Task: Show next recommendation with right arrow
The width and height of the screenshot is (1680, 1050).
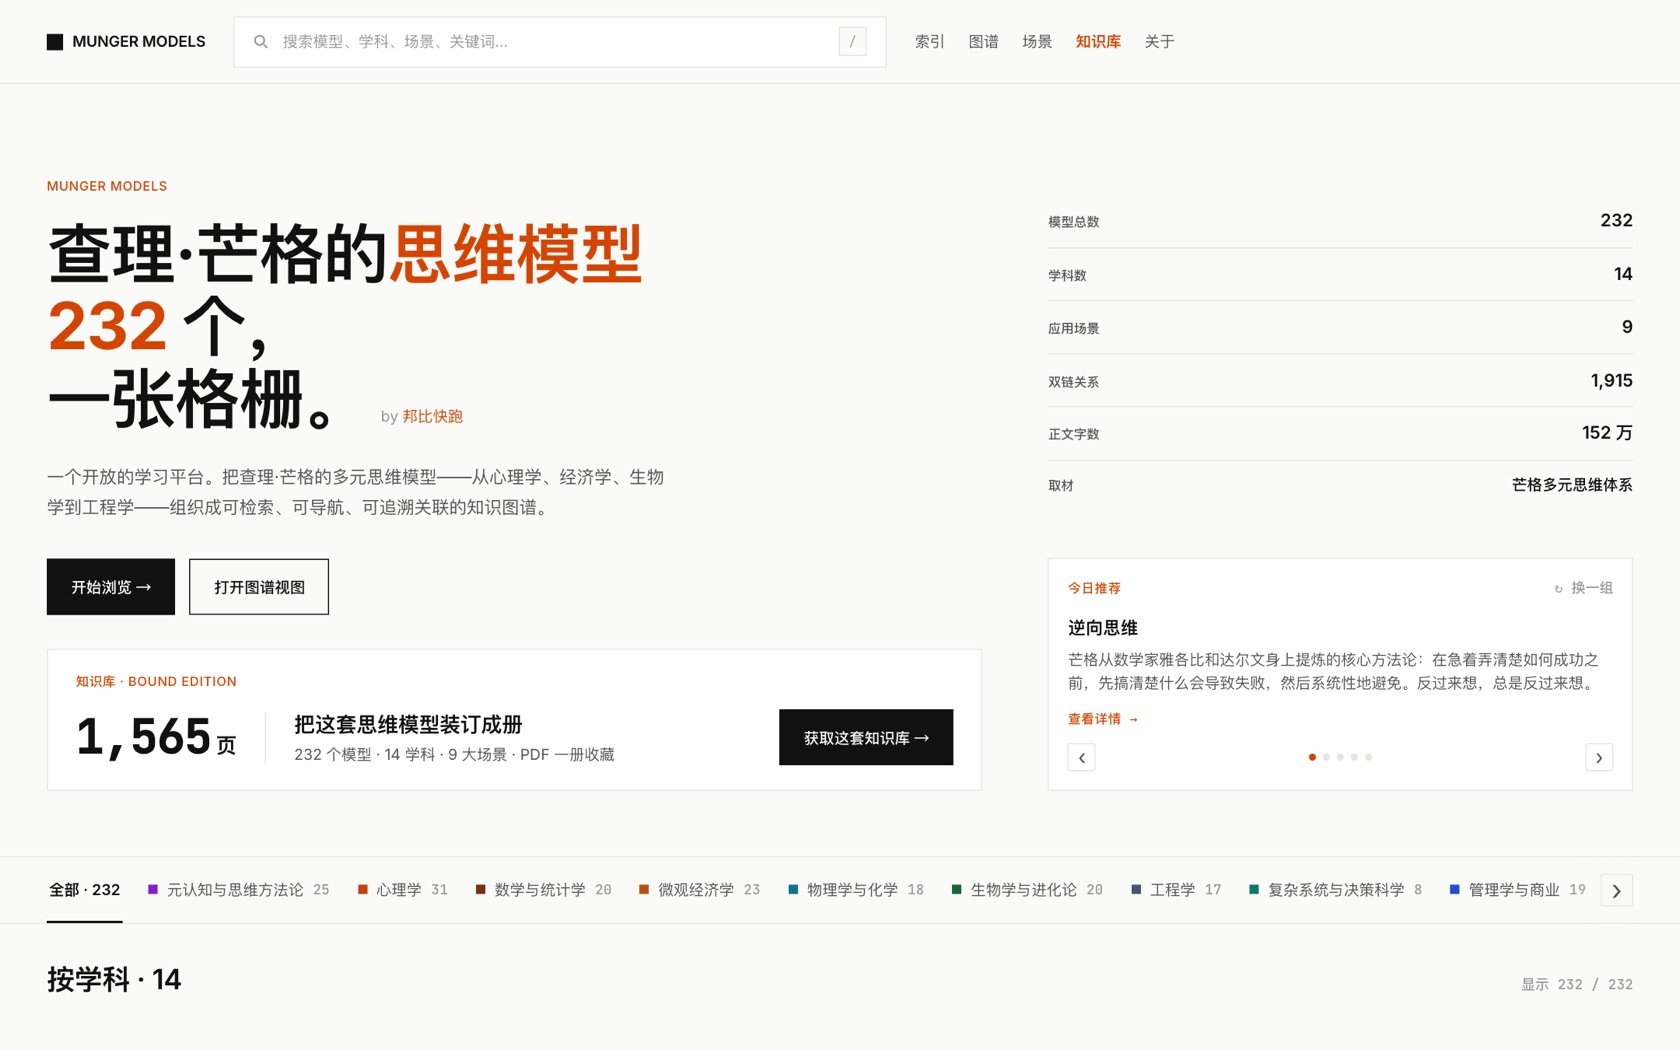Action: [1599, 758]
